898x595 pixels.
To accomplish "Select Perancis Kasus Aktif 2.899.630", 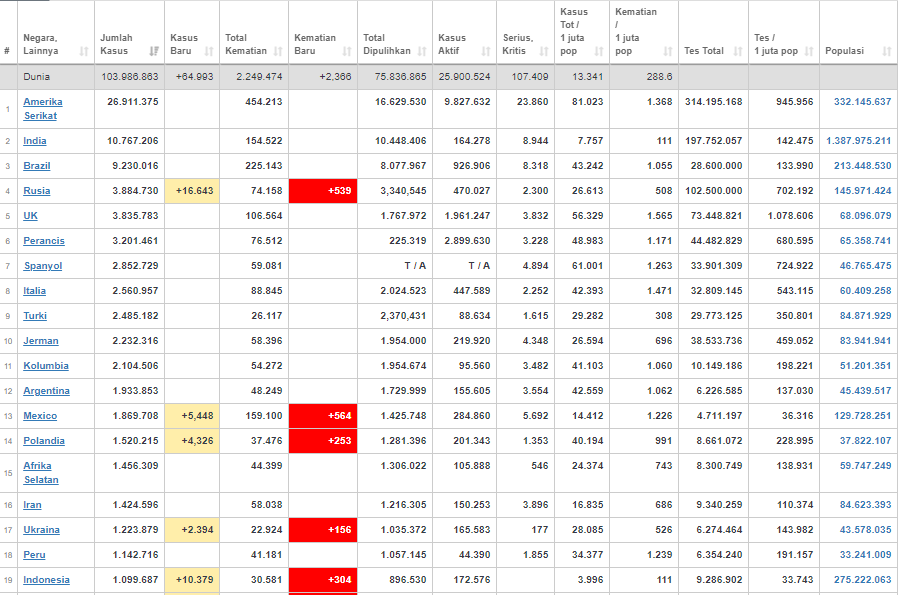I will tap(467, 241).
